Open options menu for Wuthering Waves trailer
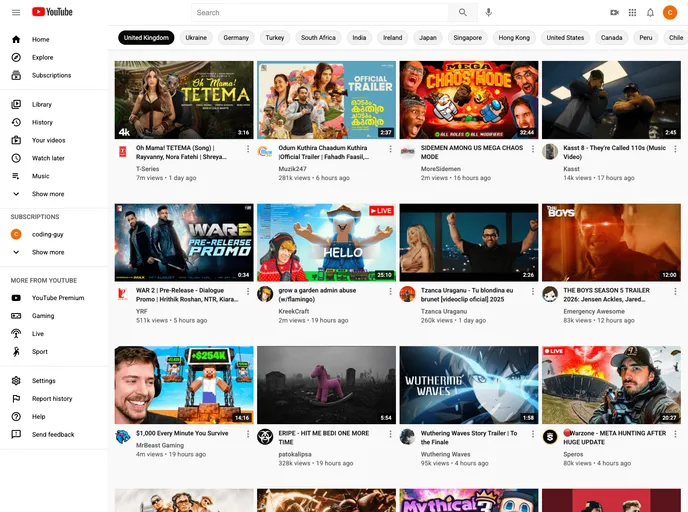The width and height of the screenshot is (688, 512). click(533, 434)
